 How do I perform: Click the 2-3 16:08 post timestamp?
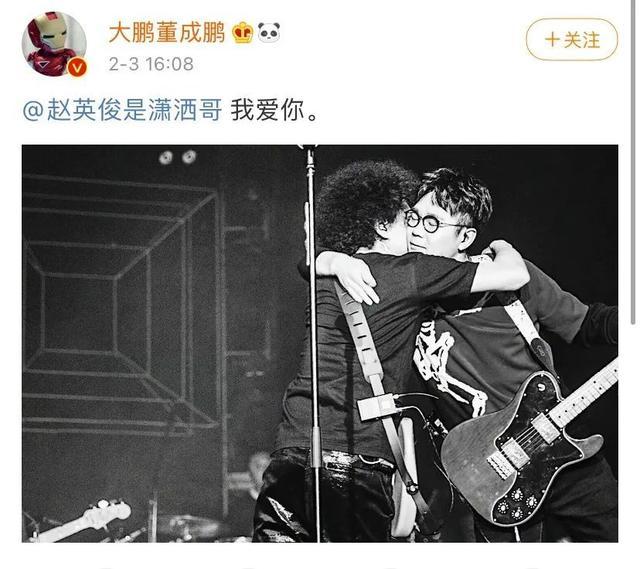tap(151, 64)
